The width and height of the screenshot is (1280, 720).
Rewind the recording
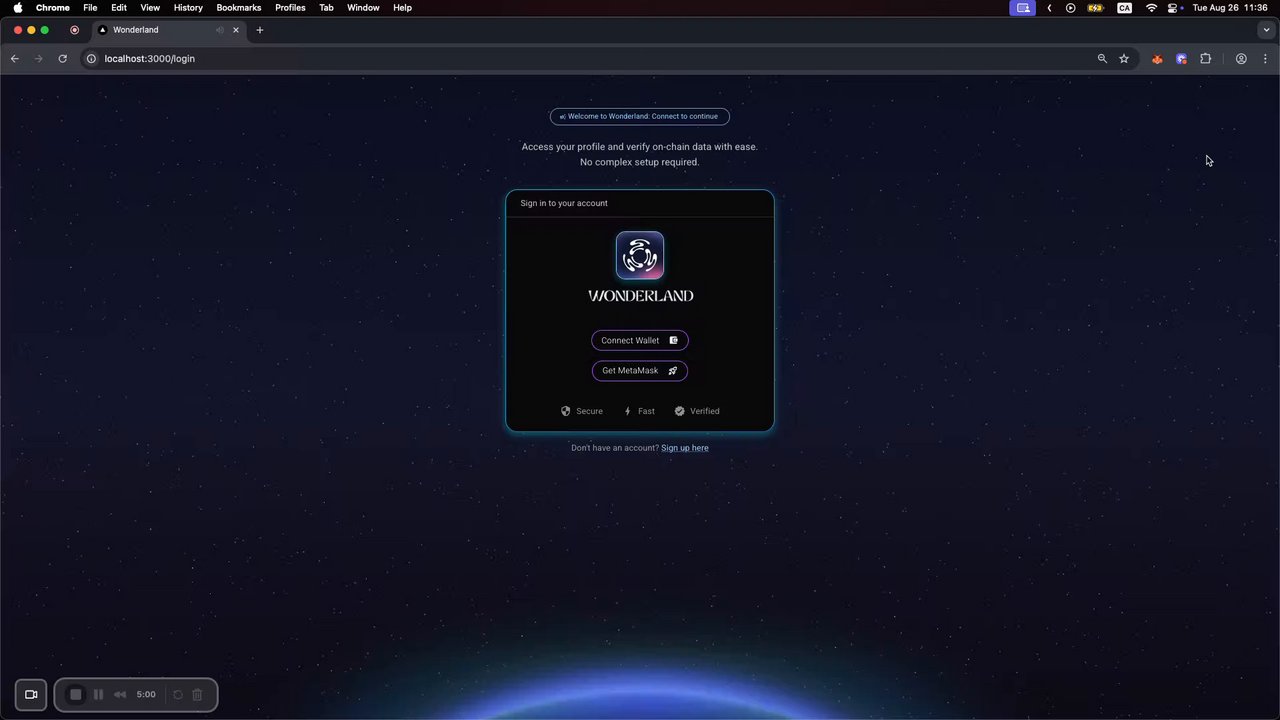point(120,695)
